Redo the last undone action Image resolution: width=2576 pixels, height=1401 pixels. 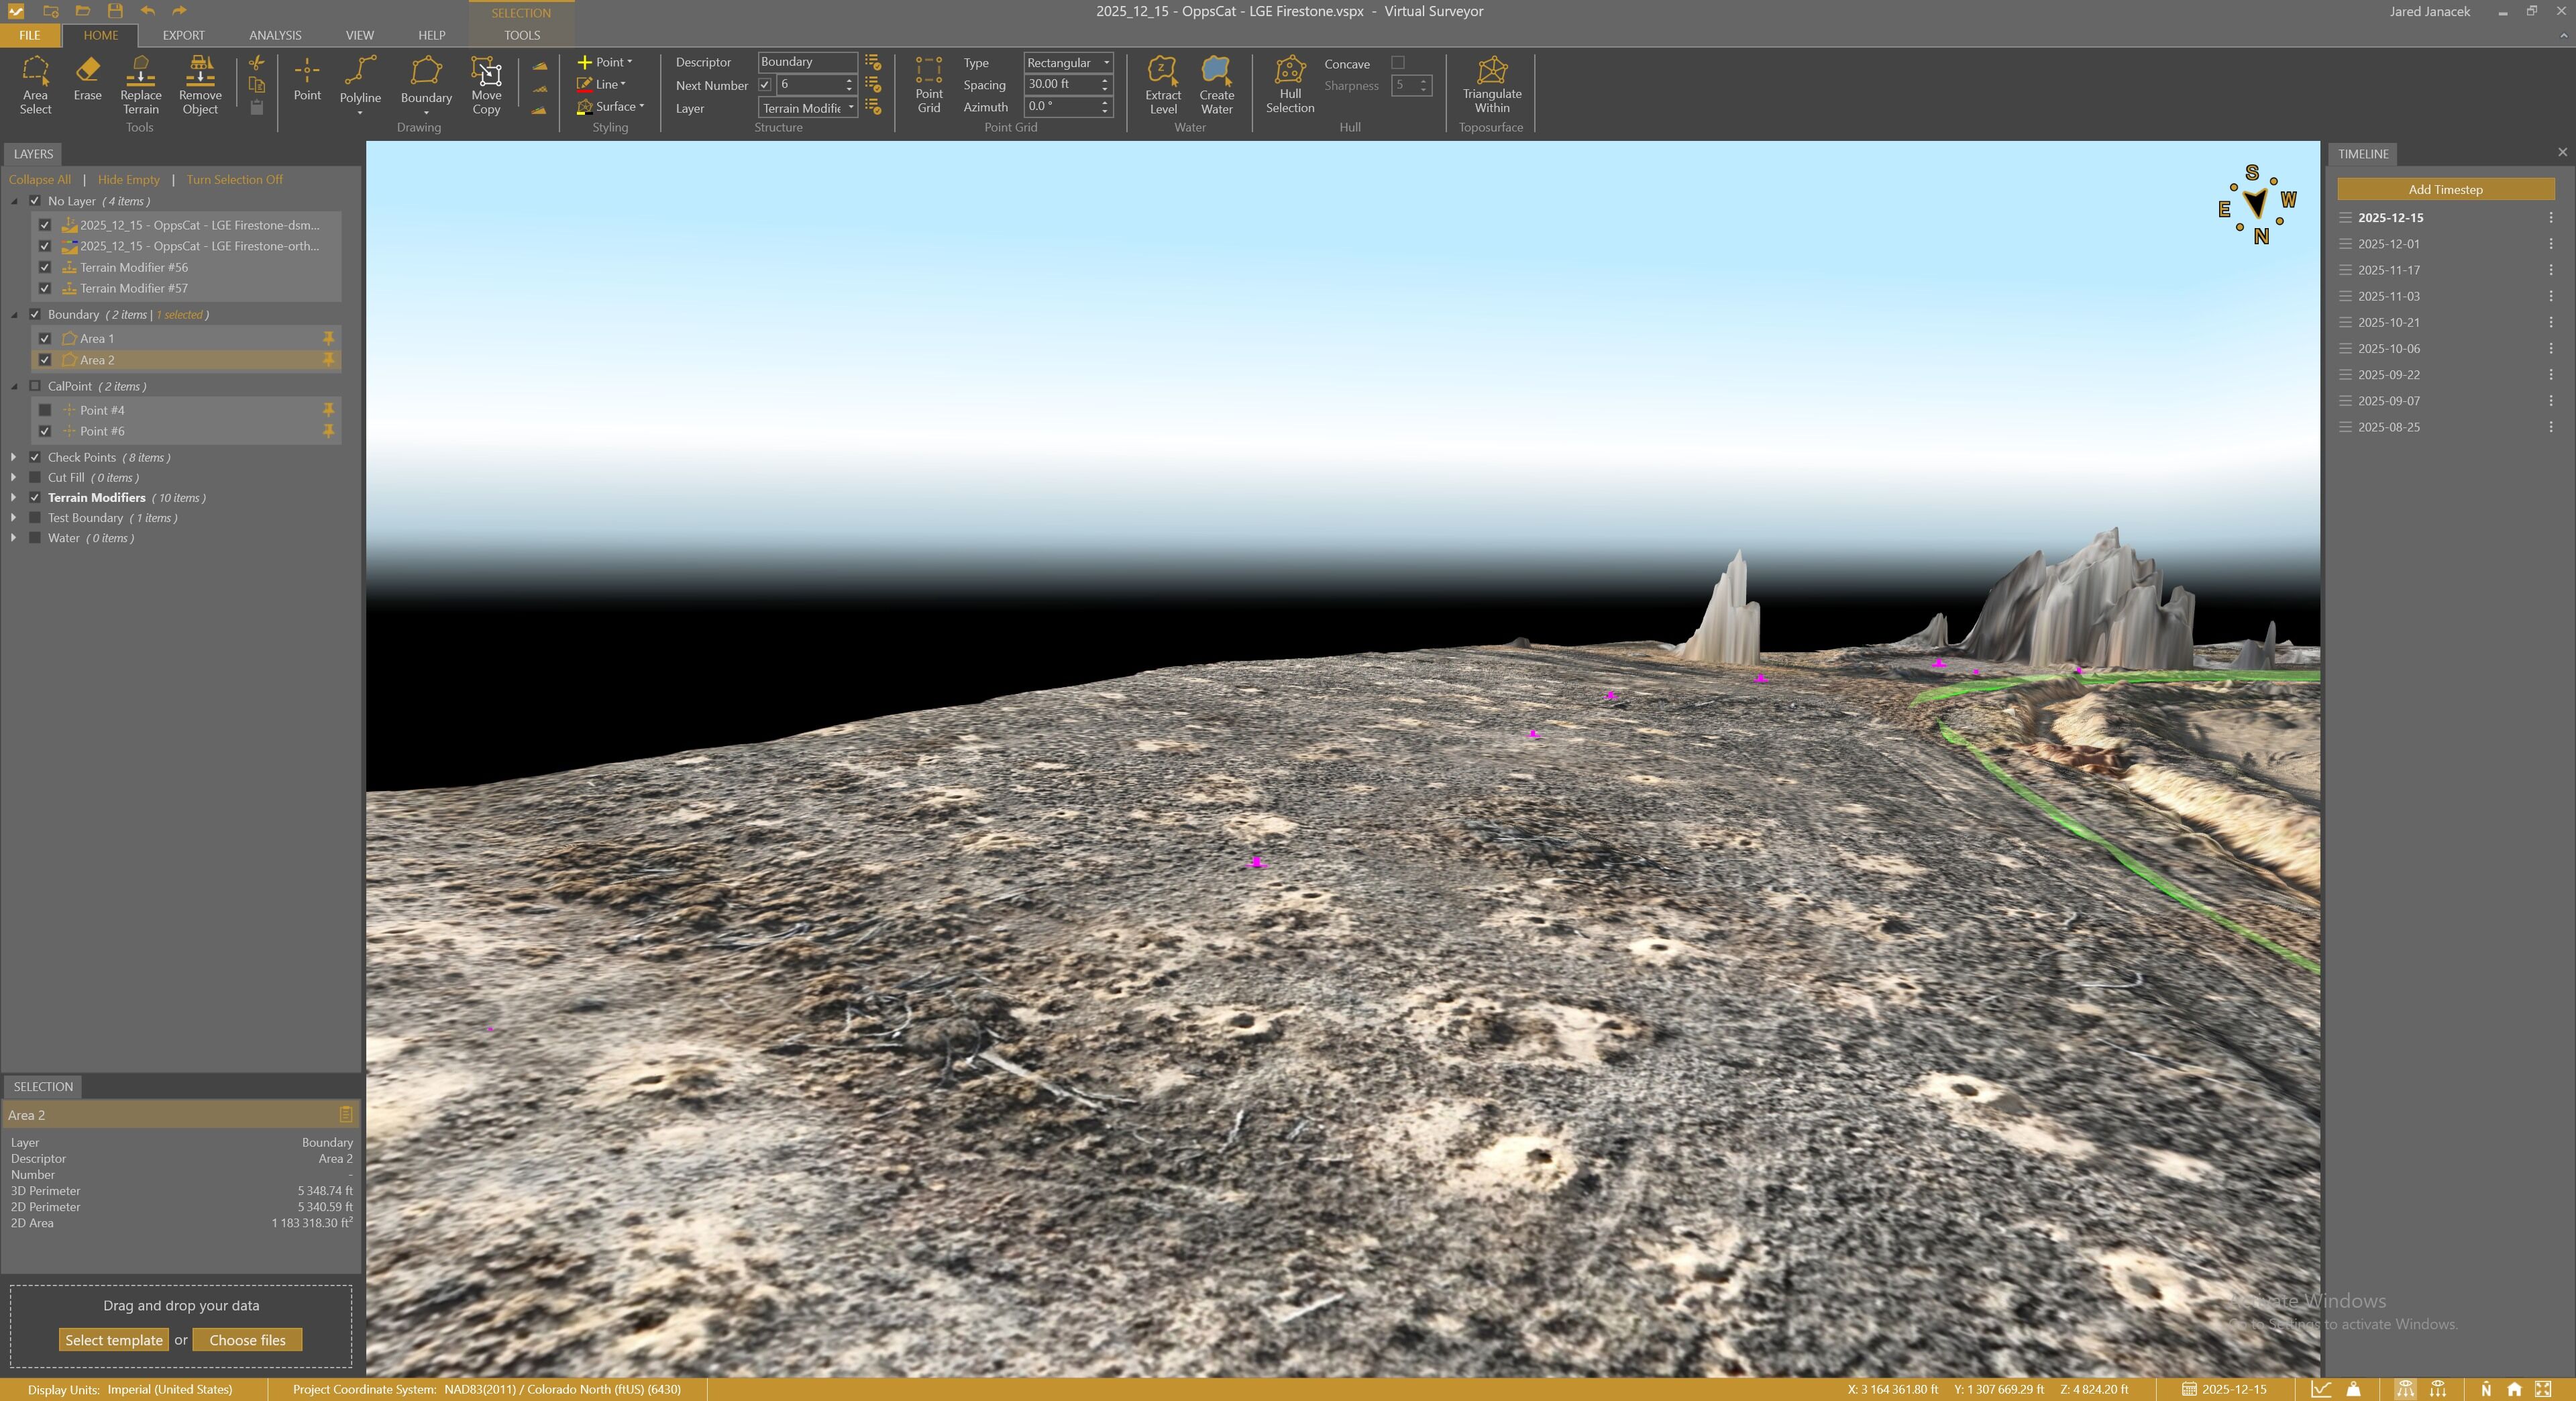(x=180, y=11)
